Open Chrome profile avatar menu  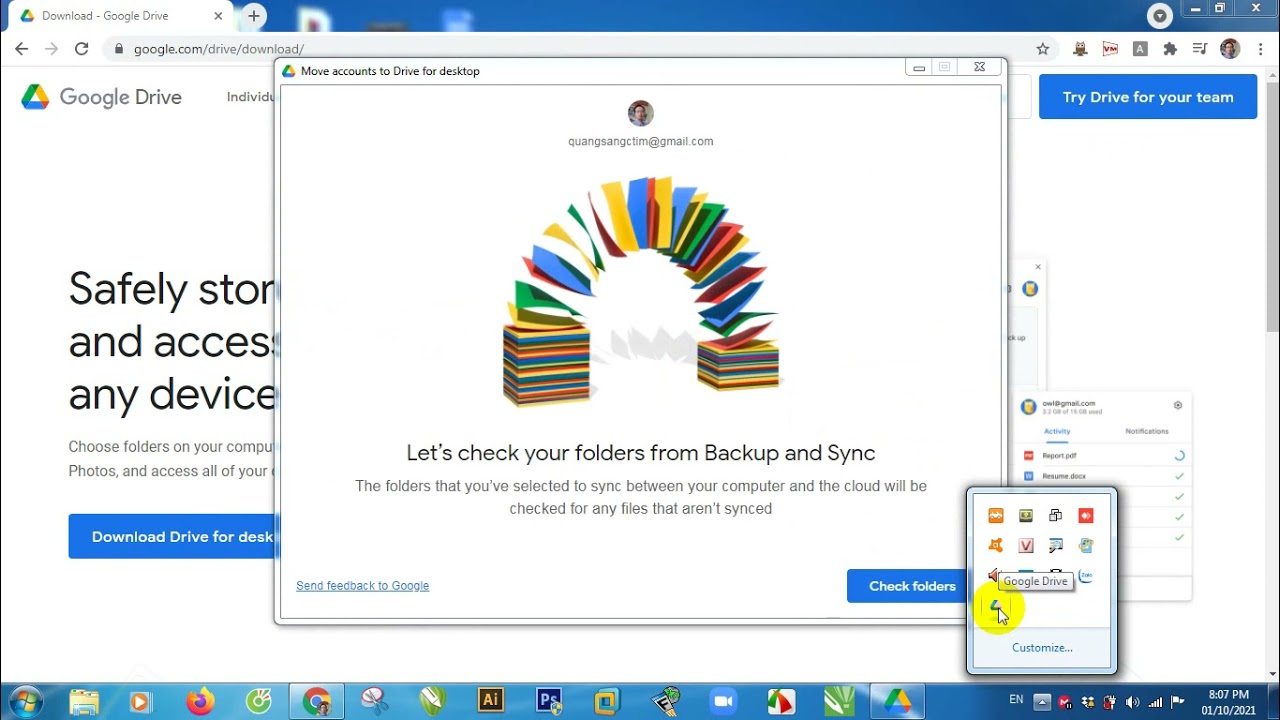coord(1230,49)
